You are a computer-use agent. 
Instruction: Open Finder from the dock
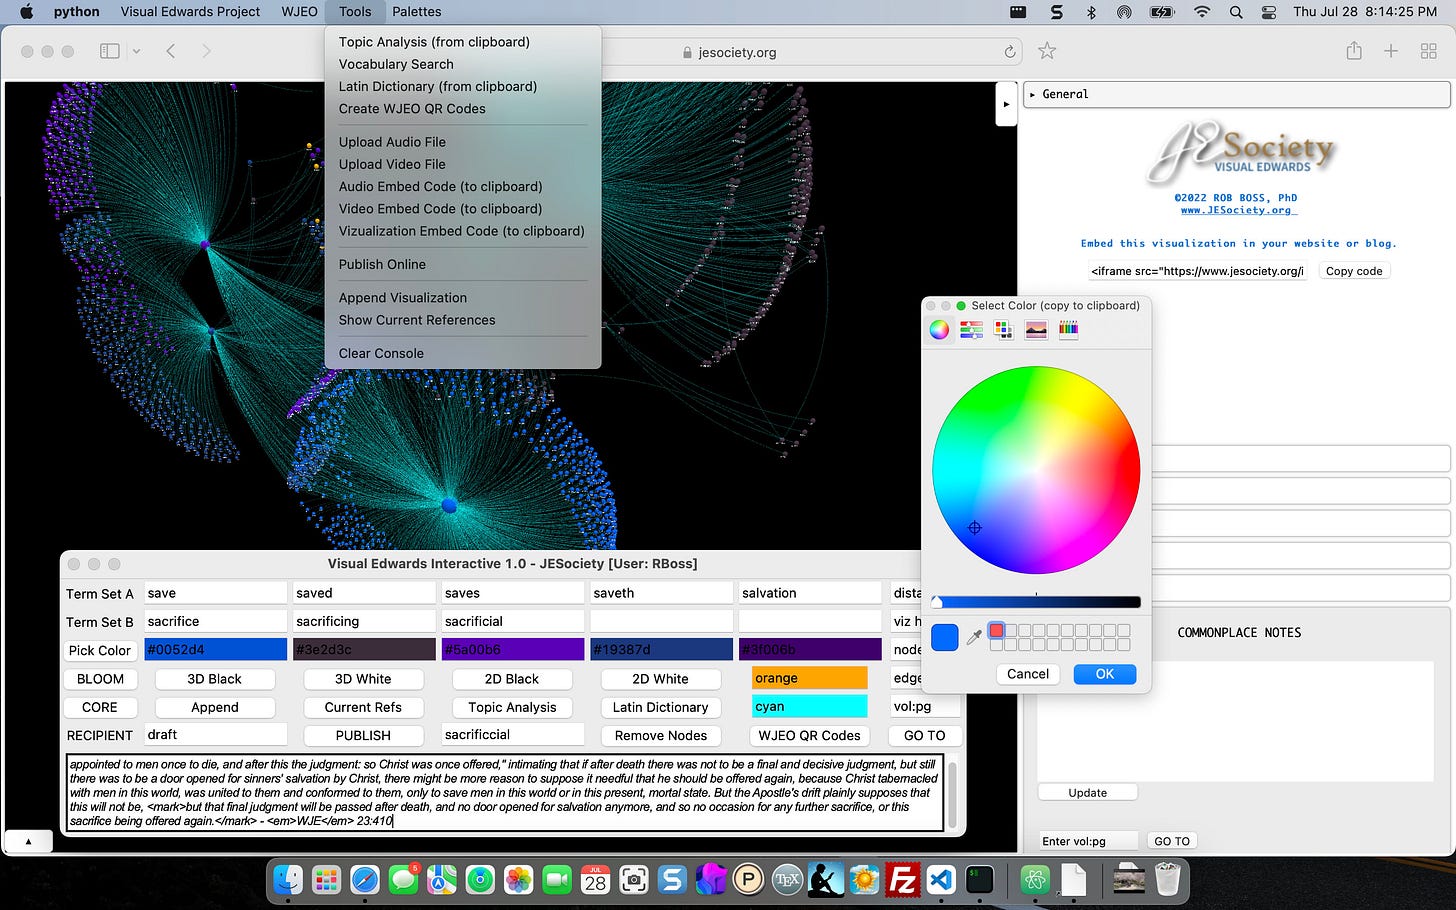(x=289, y=880)
